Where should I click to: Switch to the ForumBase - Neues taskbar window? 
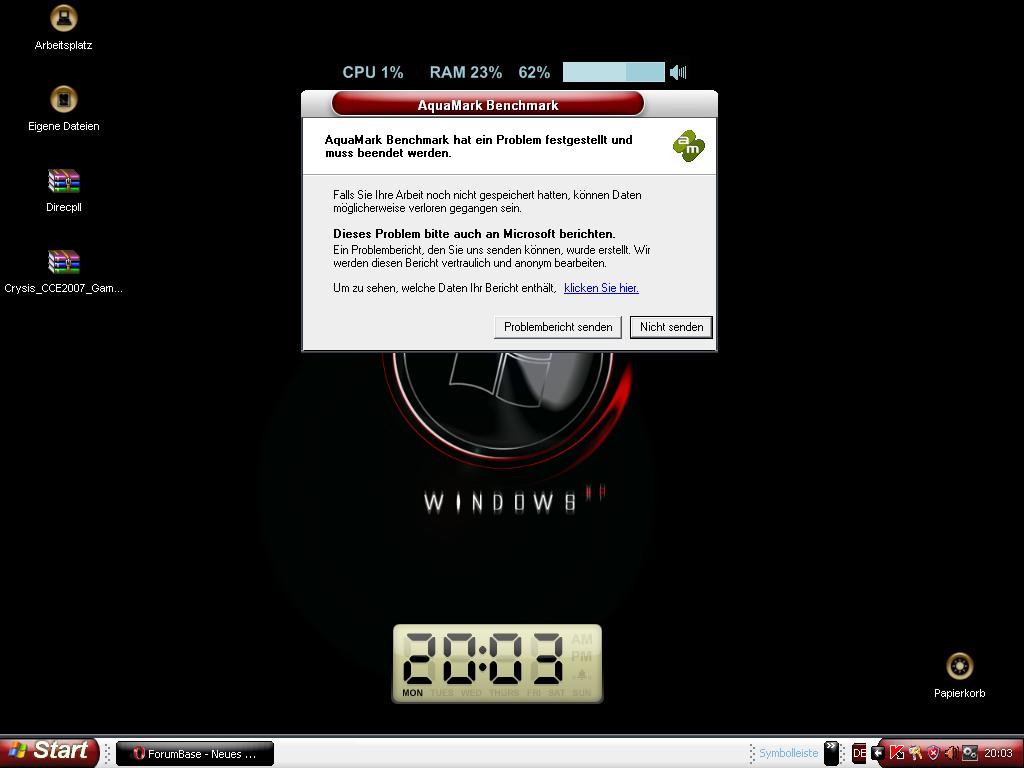195,754
